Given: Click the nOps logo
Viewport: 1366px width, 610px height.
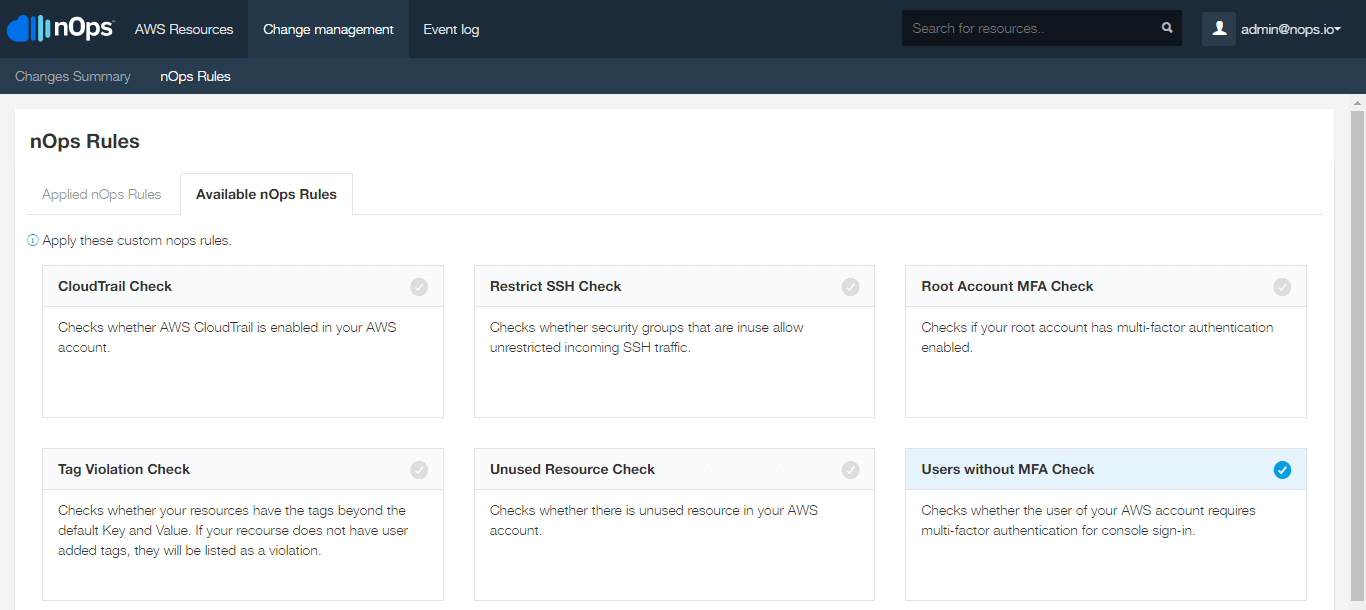Looking at the screenshot, I should [60, 28].
